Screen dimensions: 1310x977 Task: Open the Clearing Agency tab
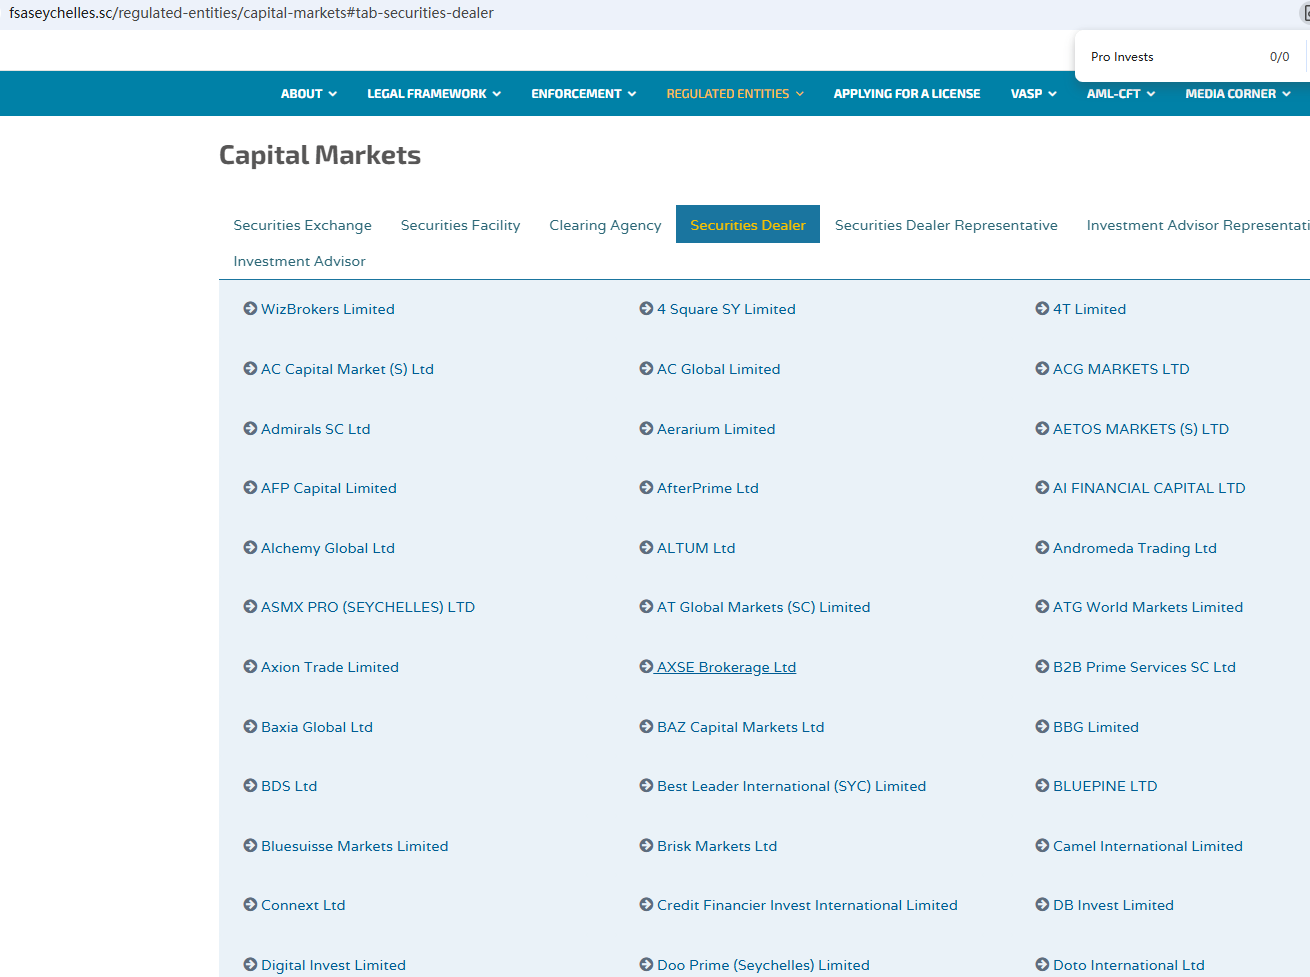tap(605, 225)
